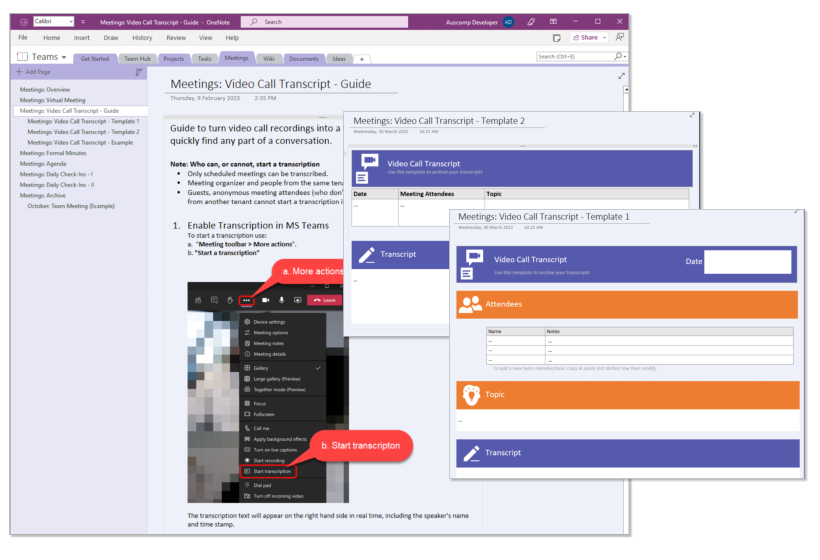Click the Guide page title text
This screenshot has height=560, width=820.
[x=271, y=84]
